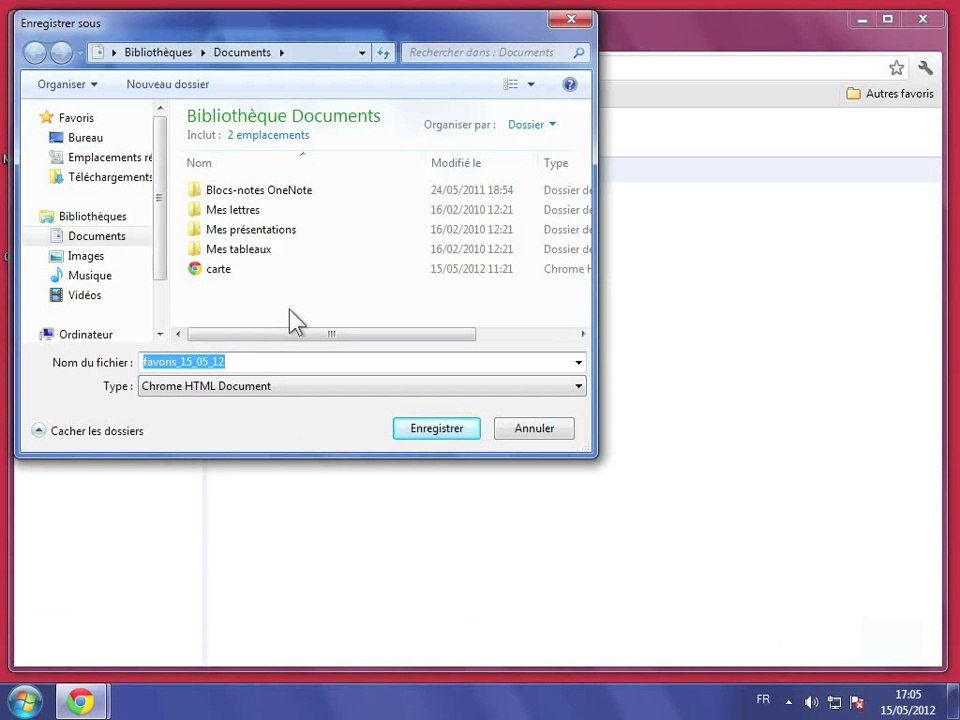Click Chrome's bookmark star icon
The image size is (960, 720).
click(x=896, y=68)
